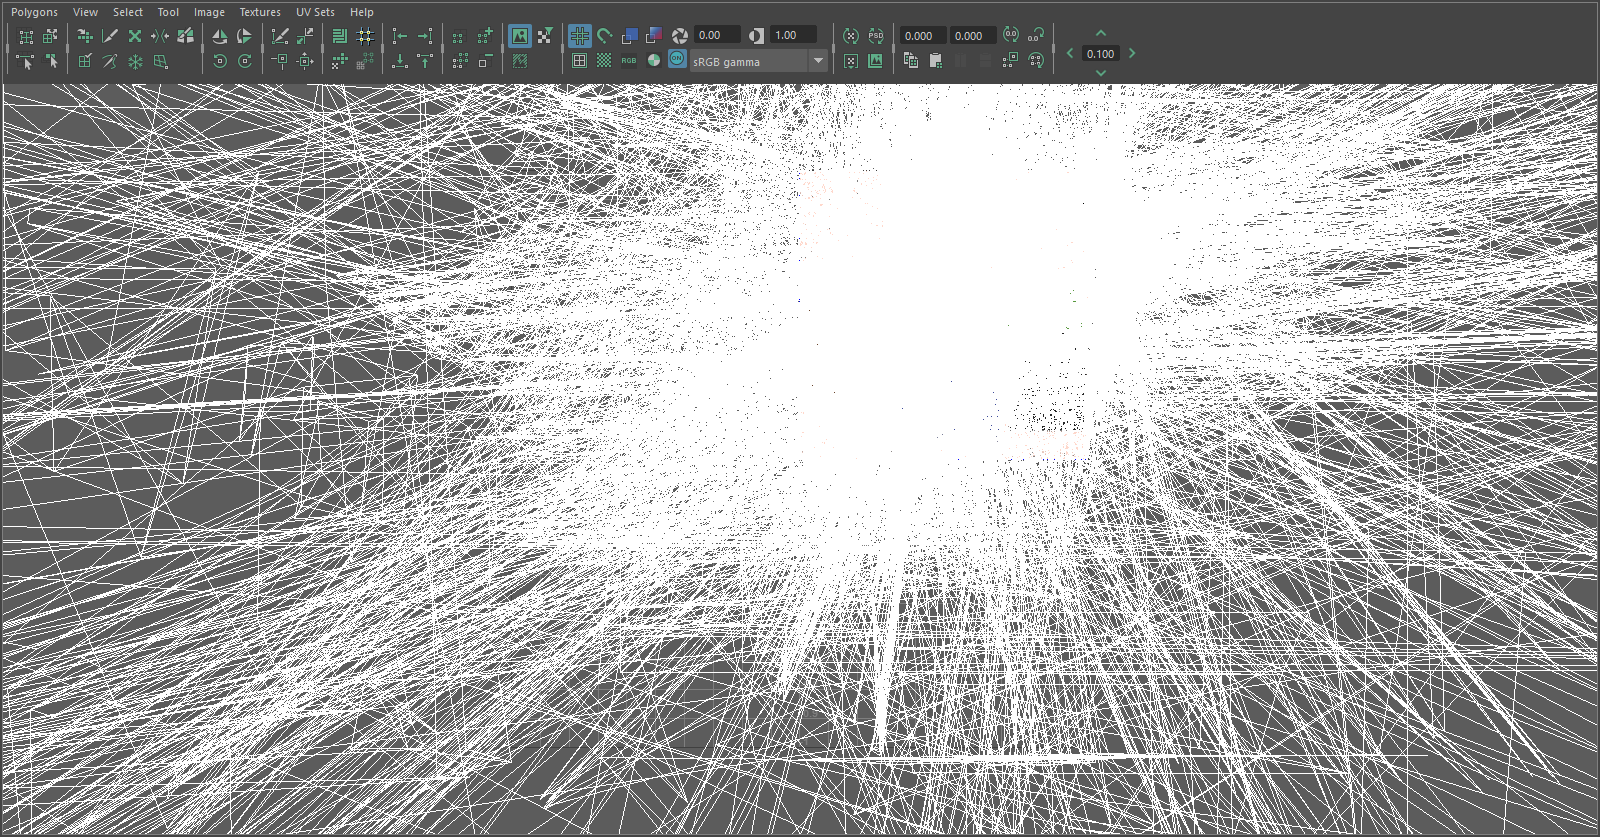The image size is (1600, 837).
Task: Toggle RGB channel display
Action: click(629, 61)
